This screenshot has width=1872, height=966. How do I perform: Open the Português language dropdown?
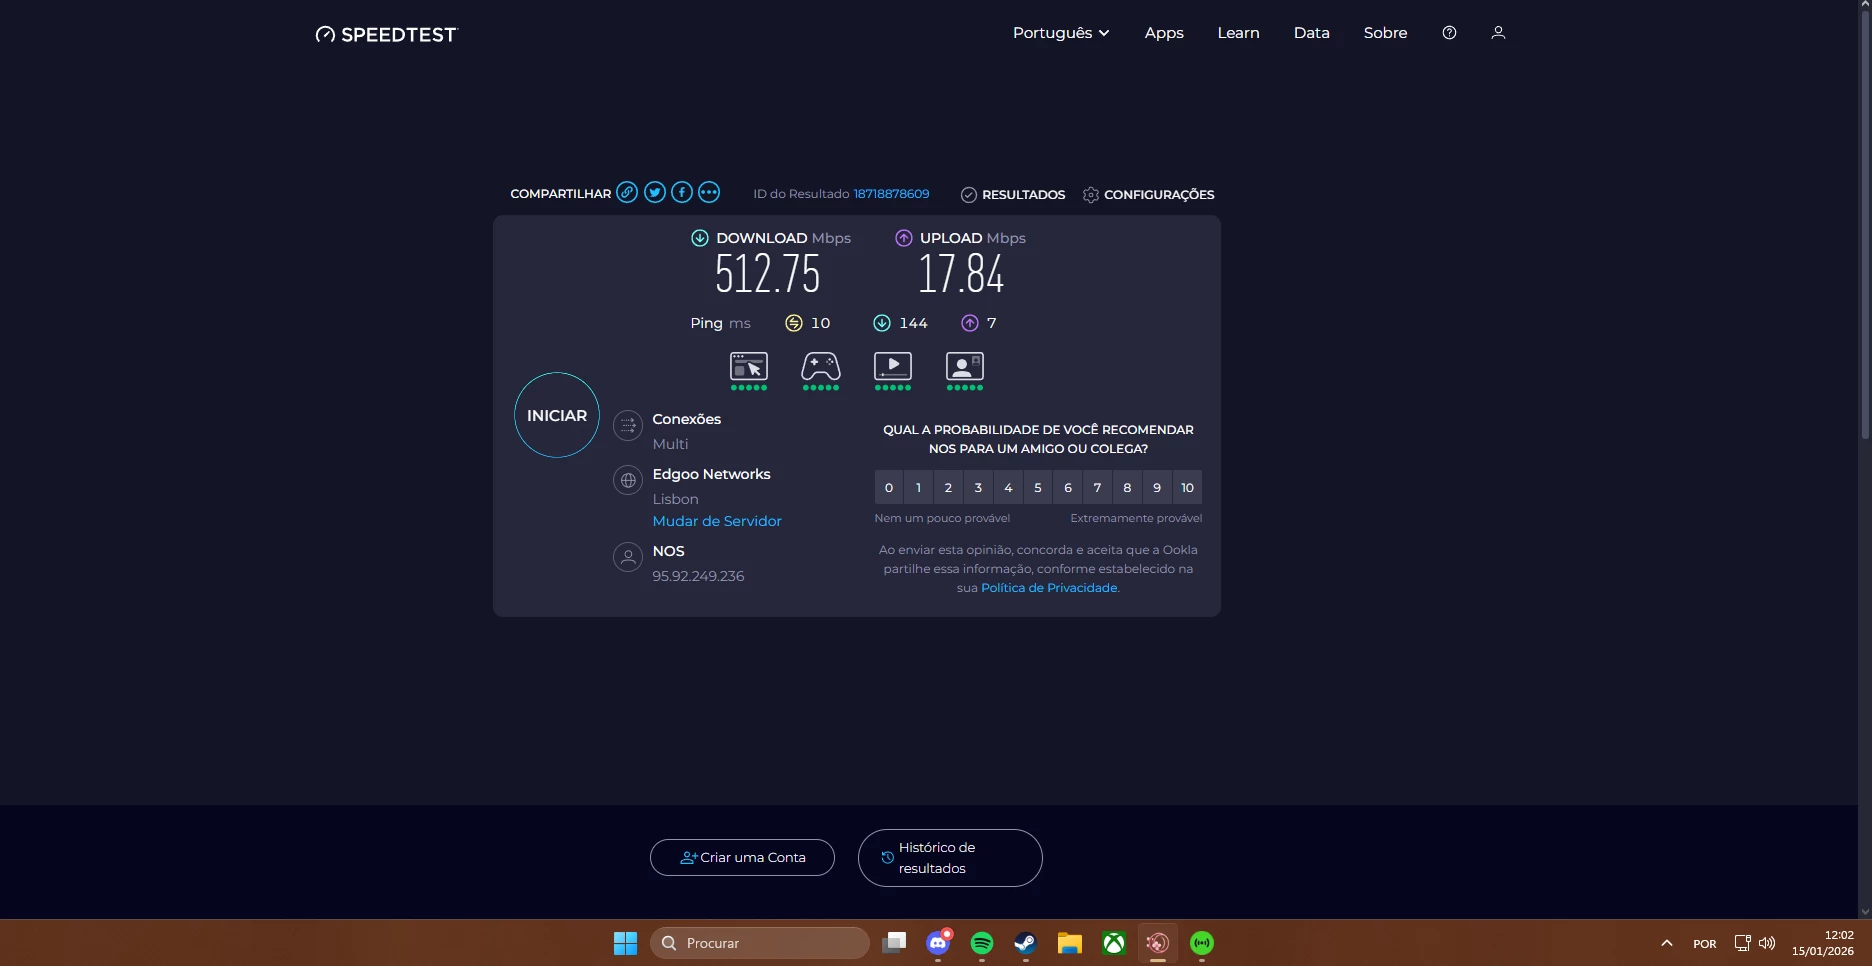tap(1061, 33)
